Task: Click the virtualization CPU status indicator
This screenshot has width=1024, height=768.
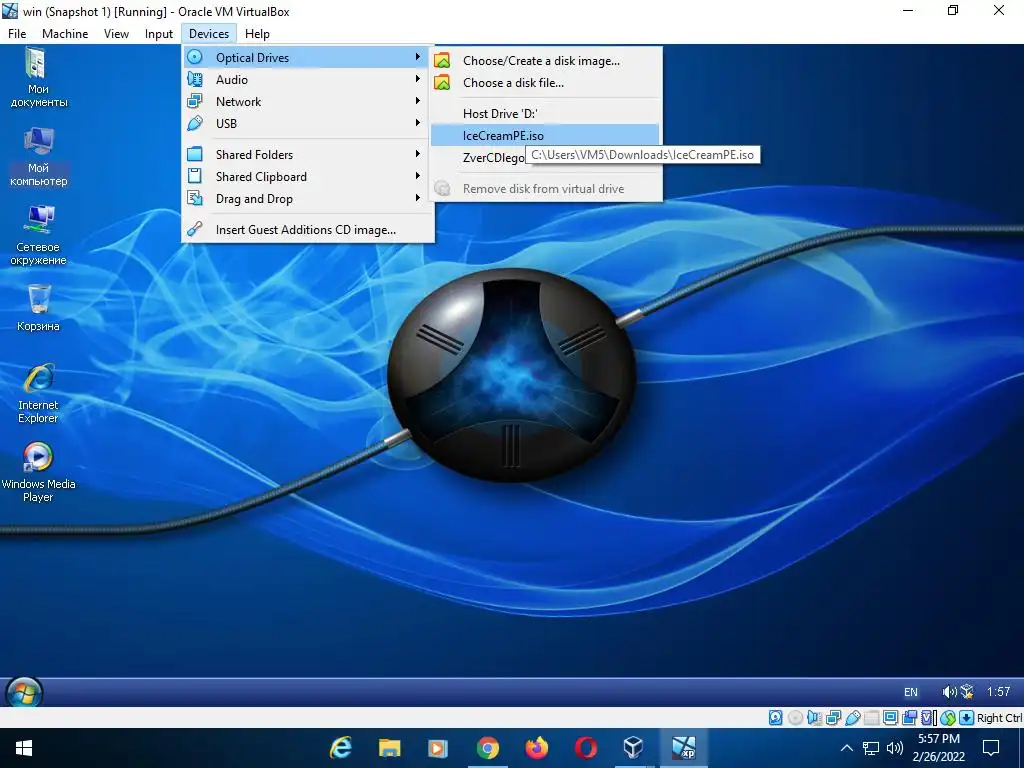Action: [x=929, y=718]
